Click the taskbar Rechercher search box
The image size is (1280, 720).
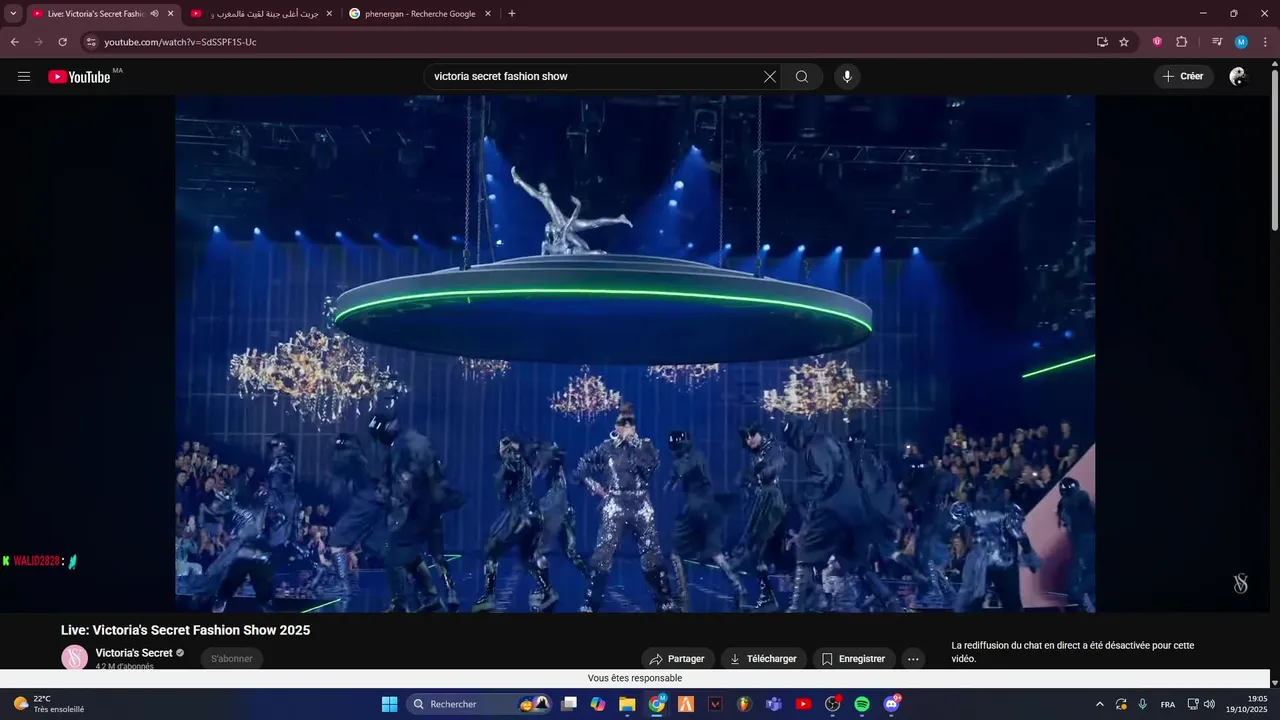480,704
